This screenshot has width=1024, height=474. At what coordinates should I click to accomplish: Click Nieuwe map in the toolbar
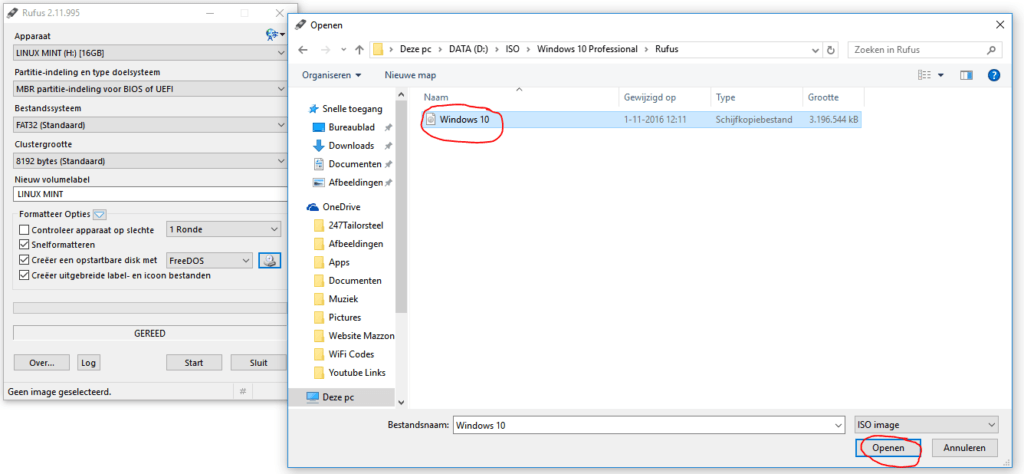pos(410,75)
